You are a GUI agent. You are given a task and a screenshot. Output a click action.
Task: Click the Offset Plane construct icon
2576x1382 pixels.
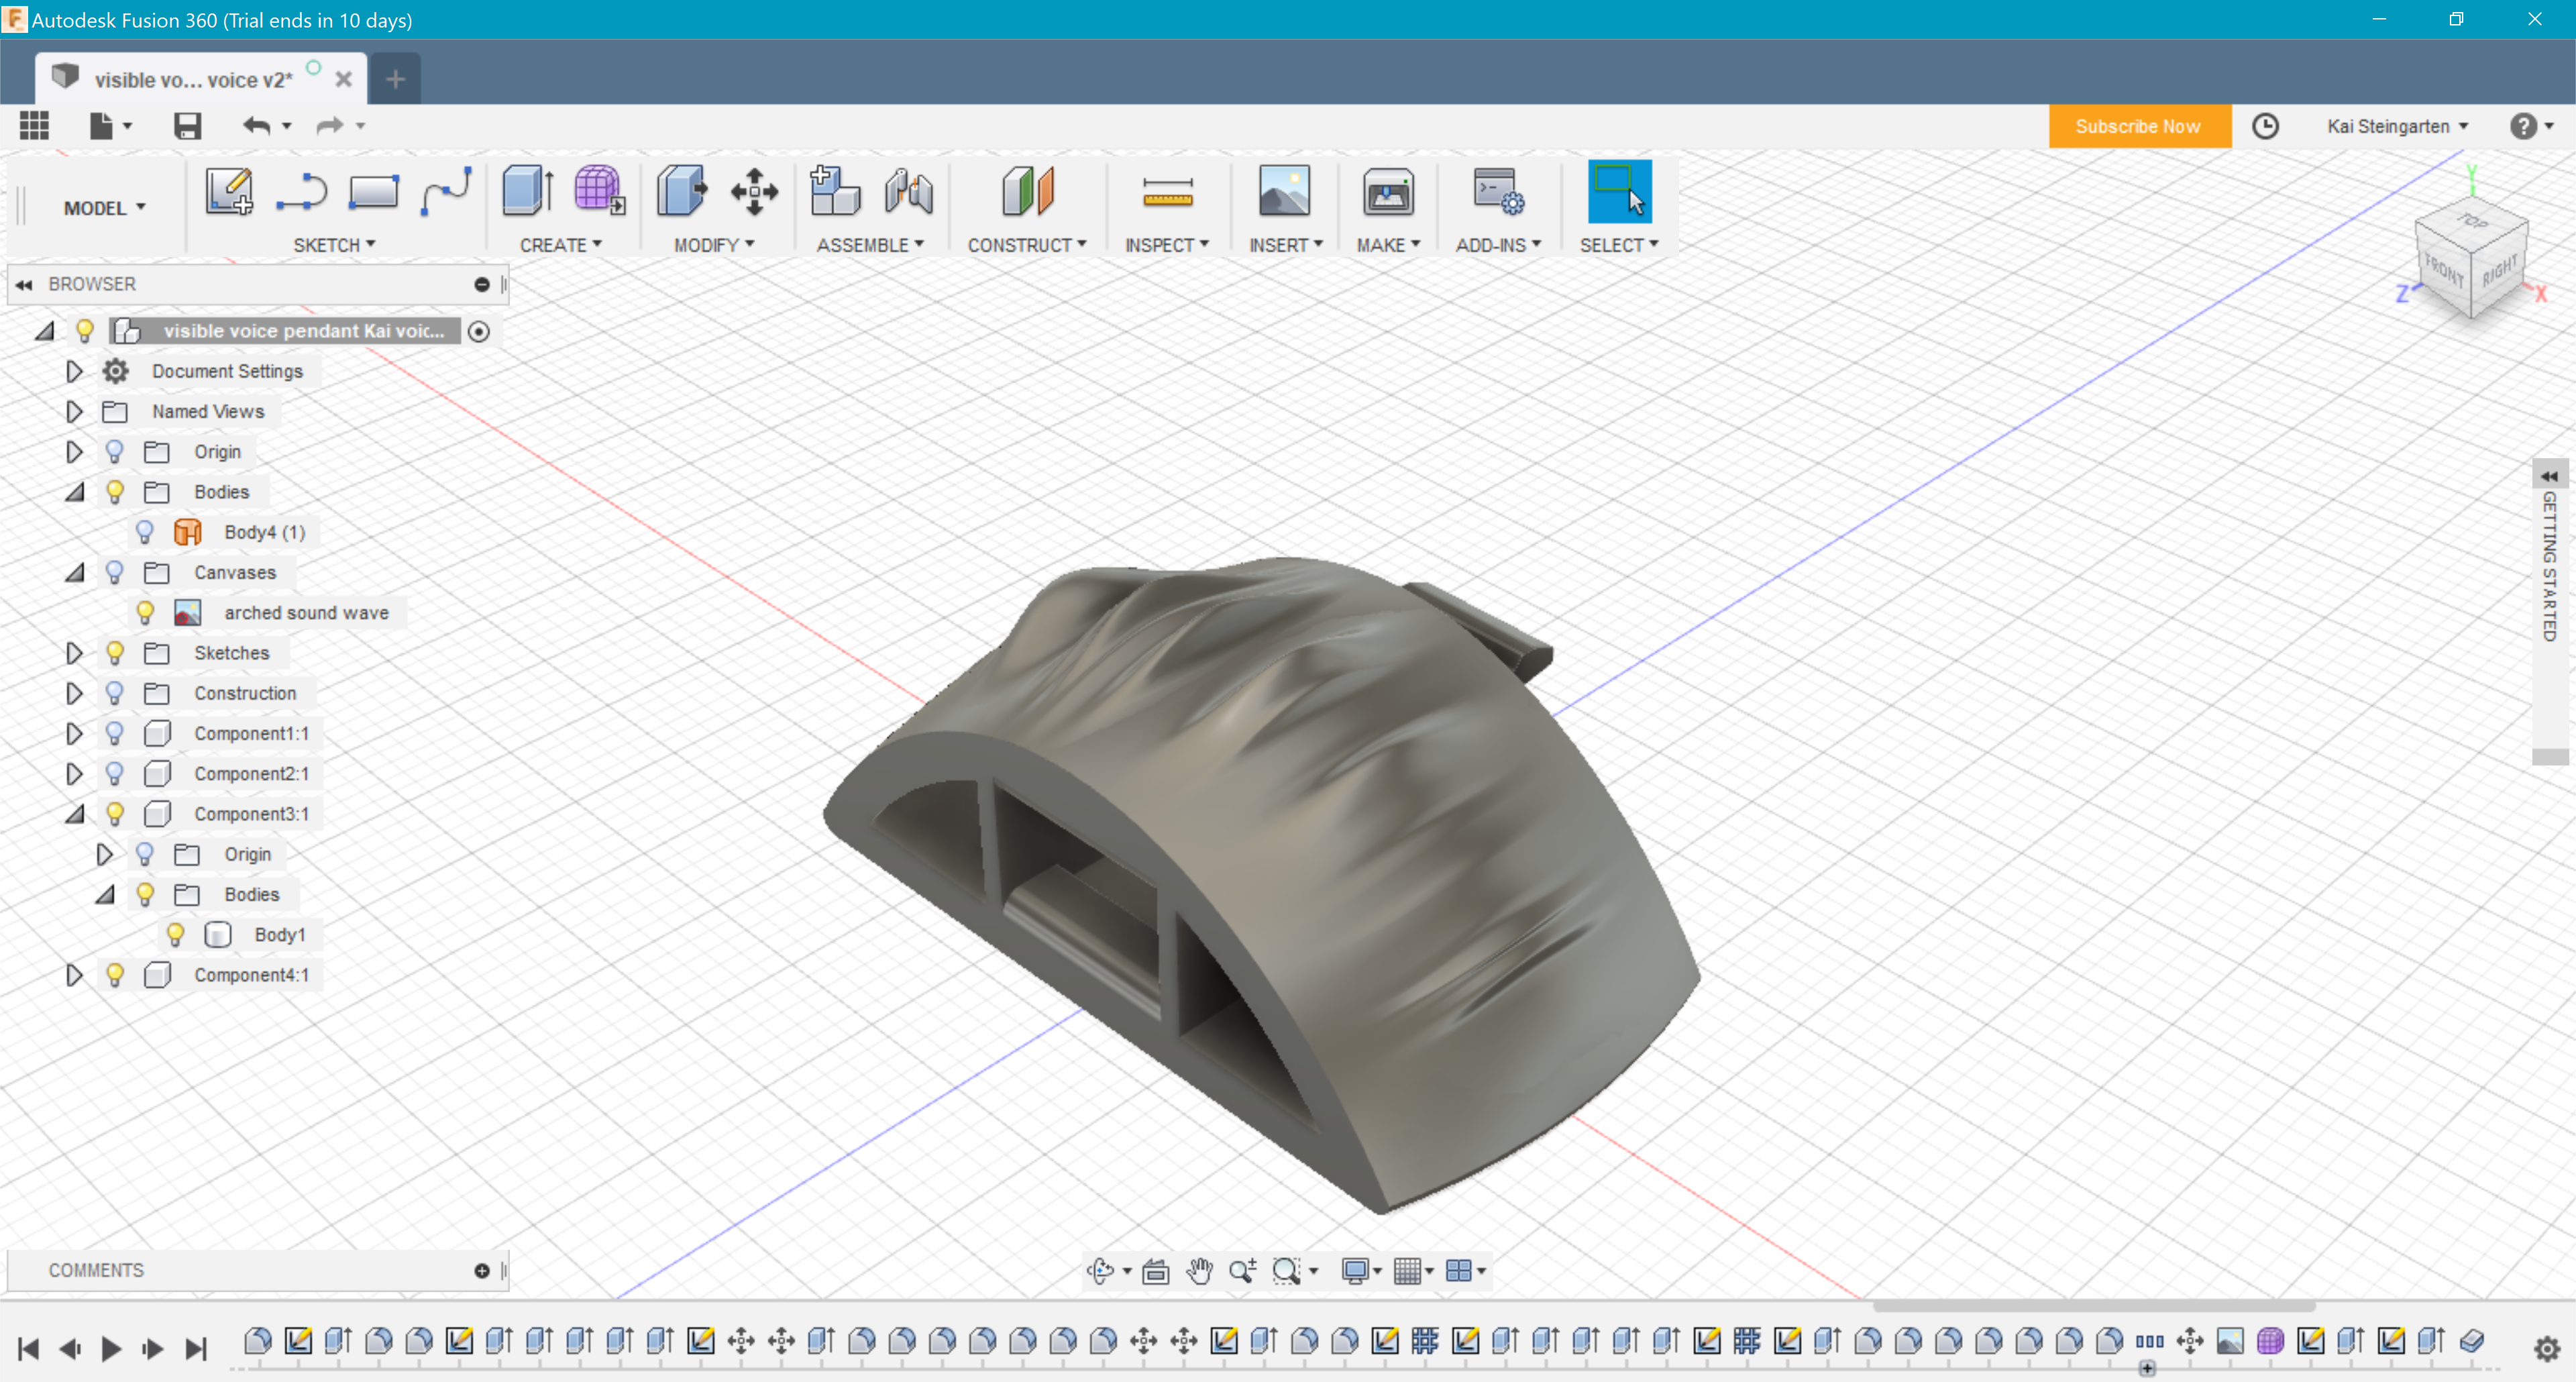tap(1027, 191)
